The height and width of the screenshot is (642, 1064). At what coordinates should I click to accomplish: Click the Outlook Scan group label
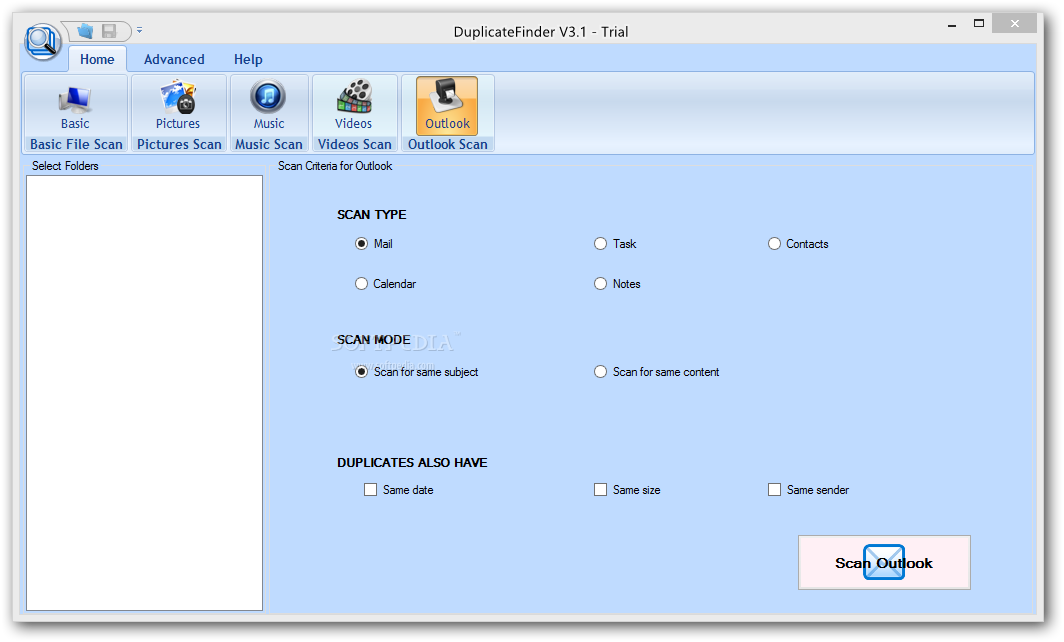[447, 145]
